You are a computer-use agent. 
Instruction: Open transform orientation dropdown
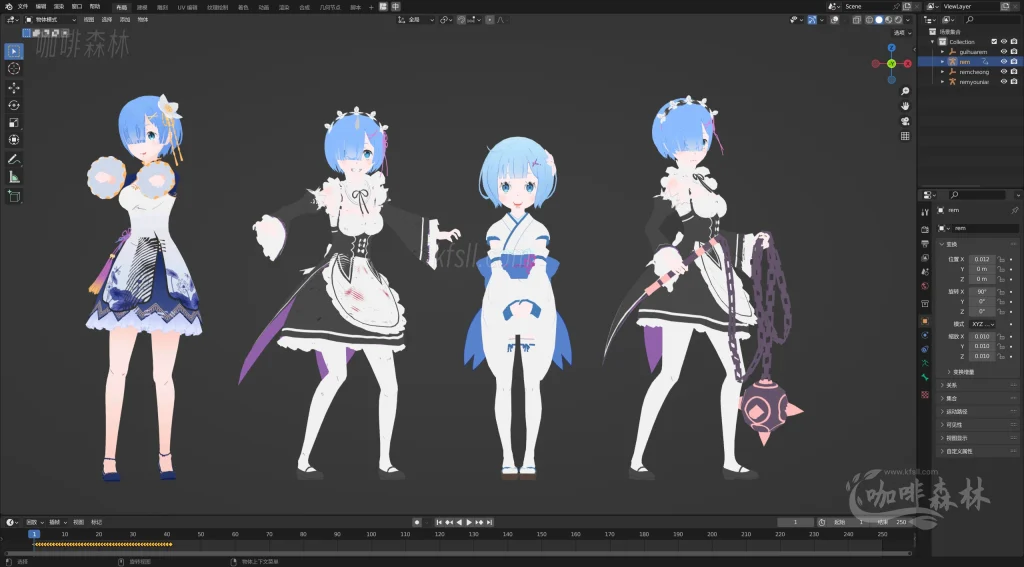pos(416,20)
